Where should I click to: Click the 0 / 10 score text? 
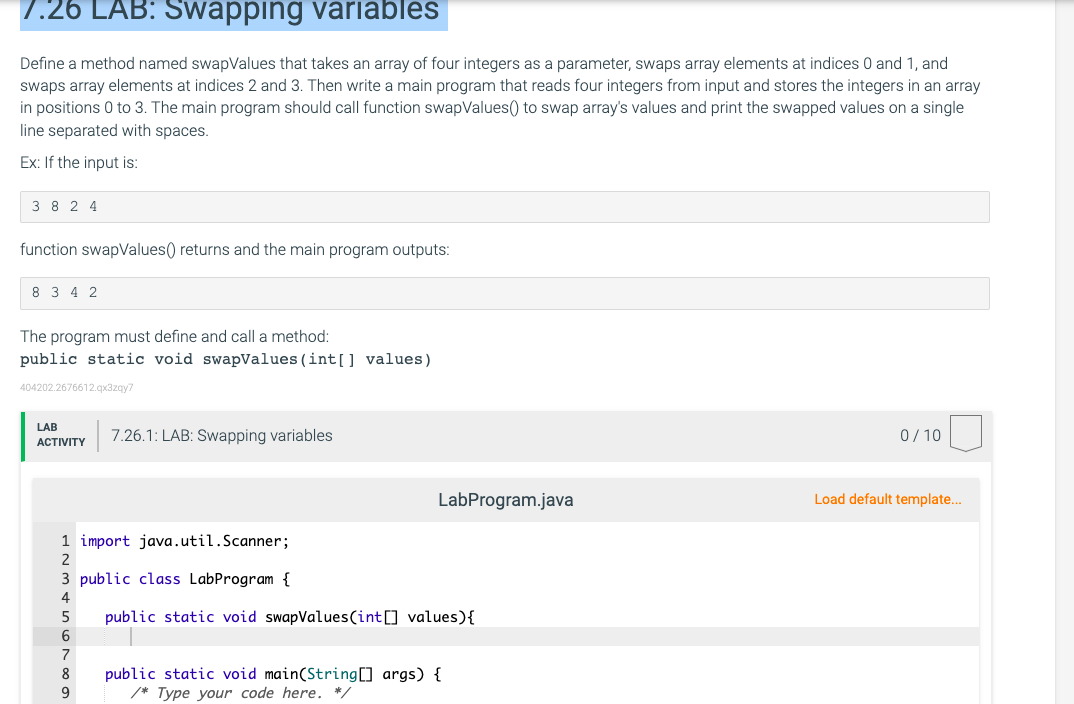click(920, 435)
